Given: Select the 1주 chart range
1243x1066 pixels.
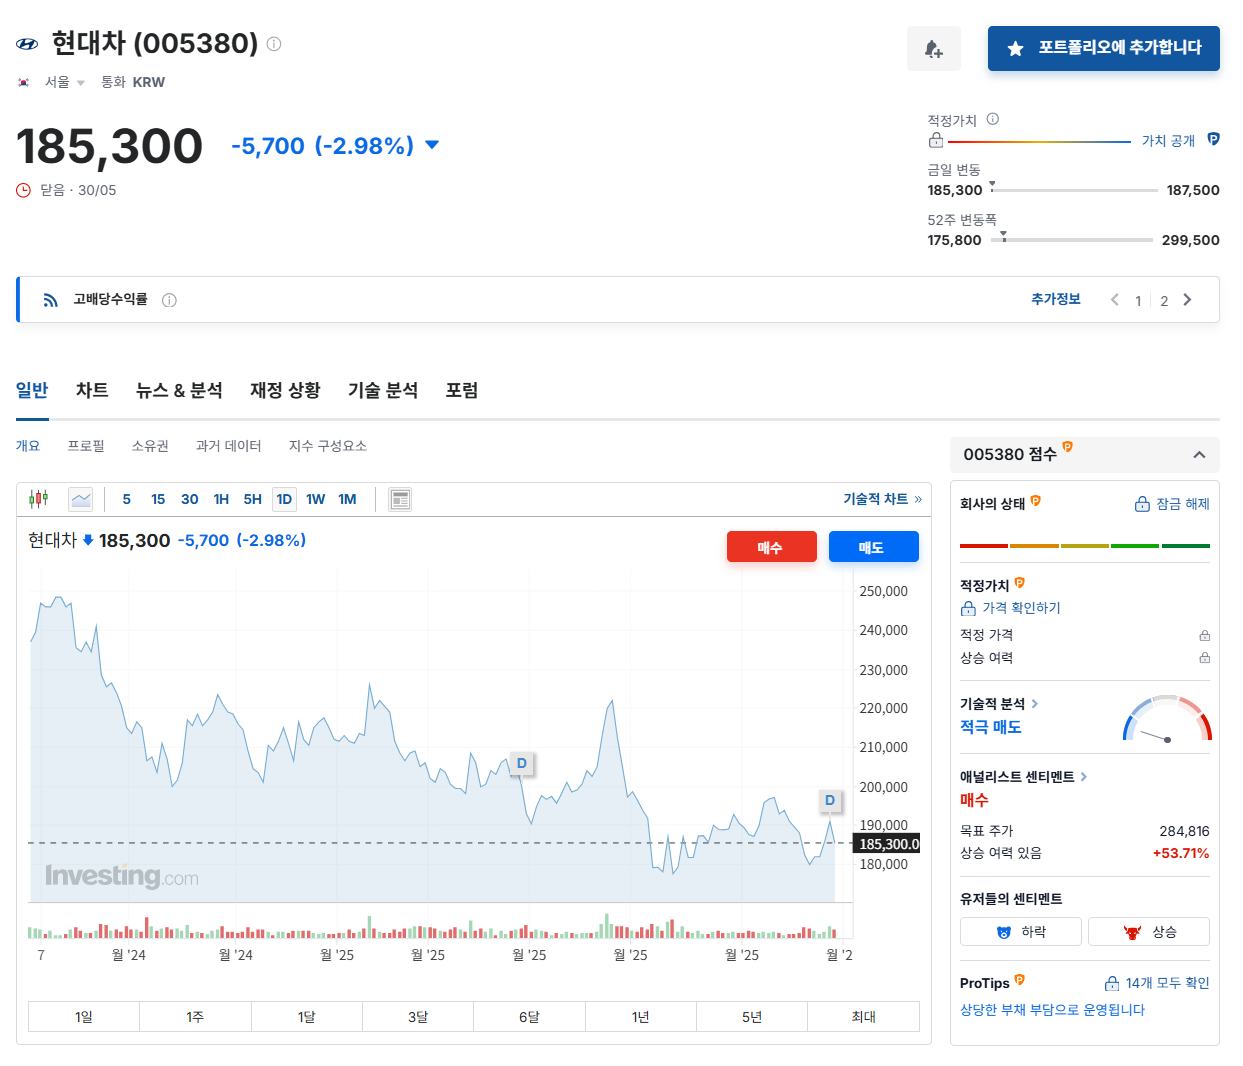Looking at the screenshot, I should tap(195, 1016).
